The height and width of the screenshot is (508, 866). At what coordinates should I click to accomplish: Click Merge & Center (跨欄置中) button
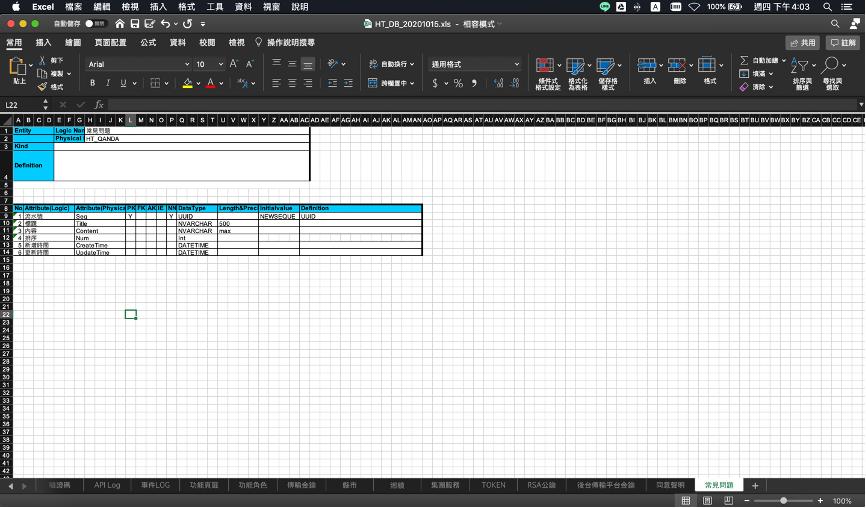391,83
